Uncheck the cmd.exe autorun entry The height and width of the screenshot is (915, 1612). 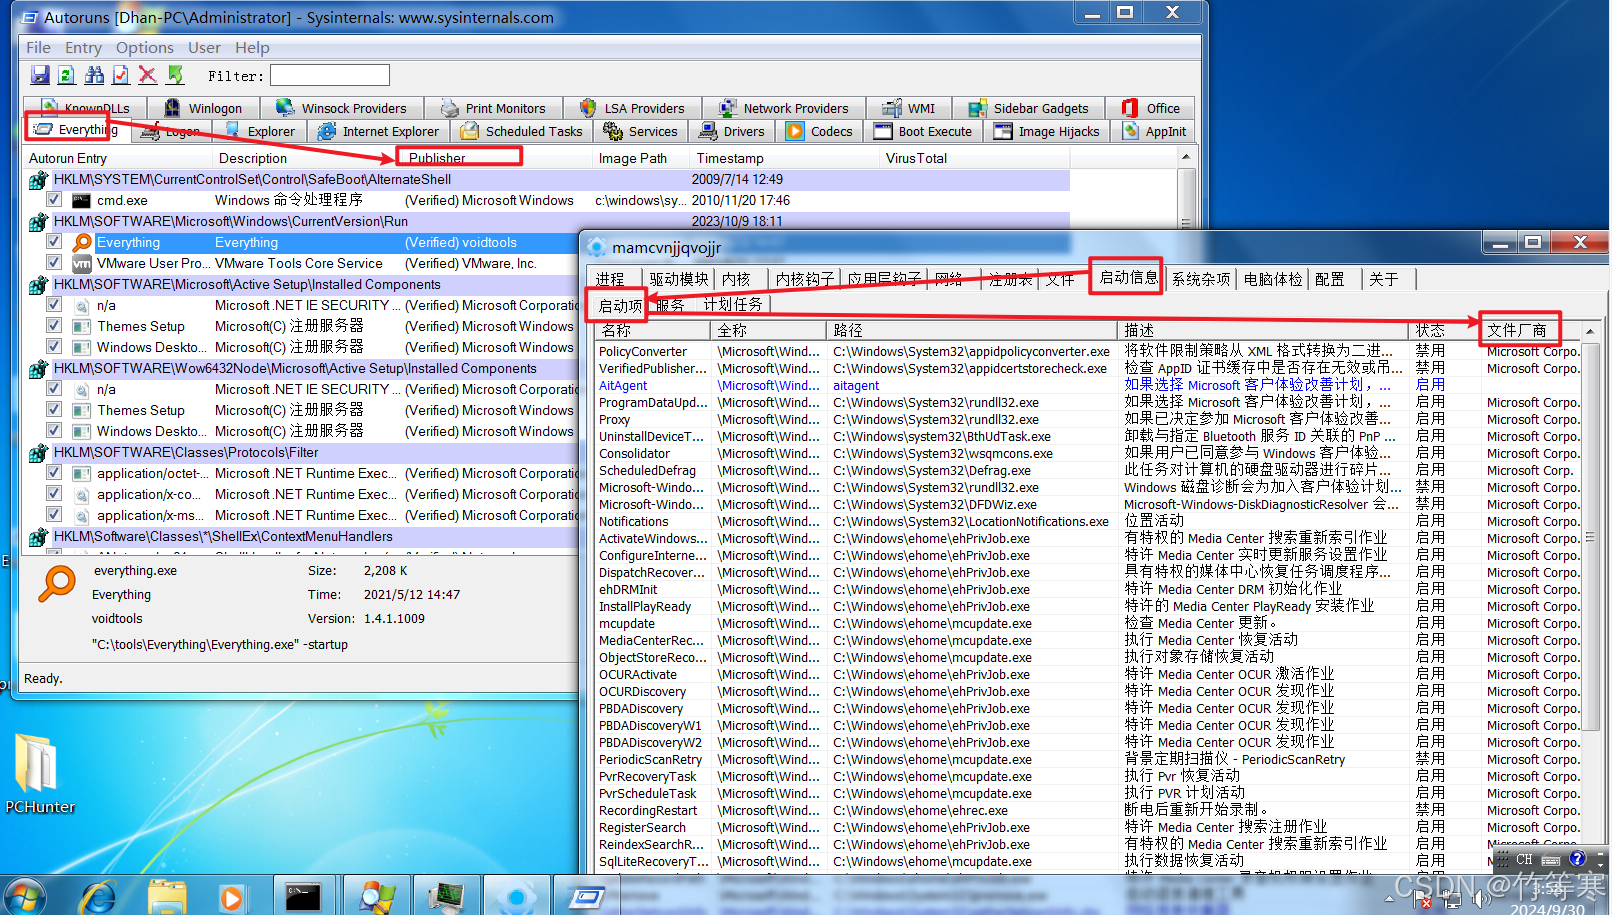(x=54, y=200)
